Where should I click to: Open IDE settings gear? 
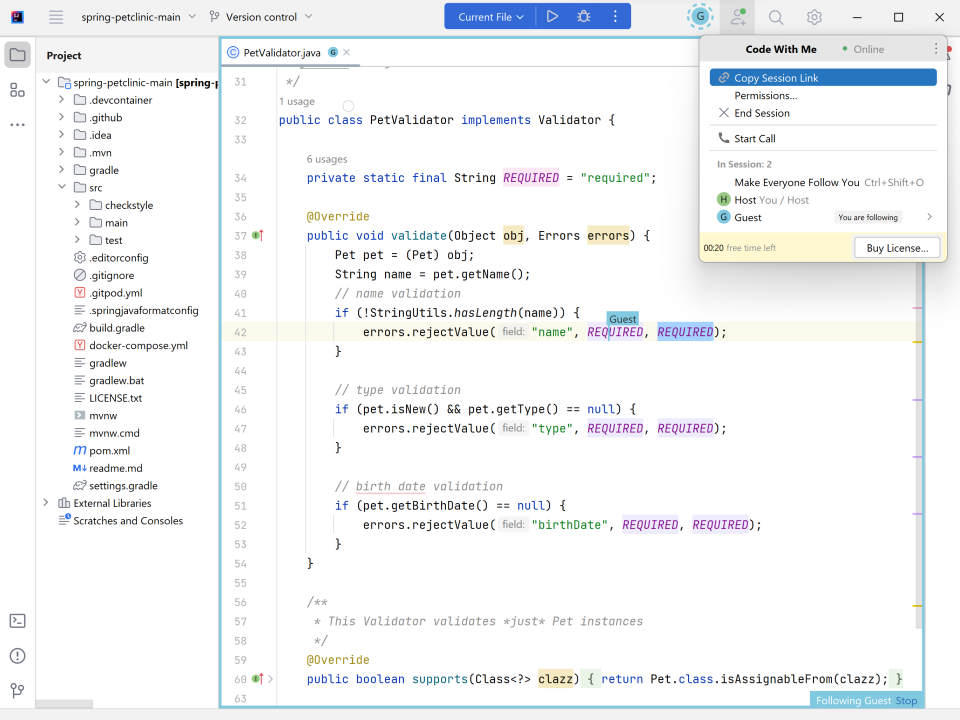tap(814, 17)
